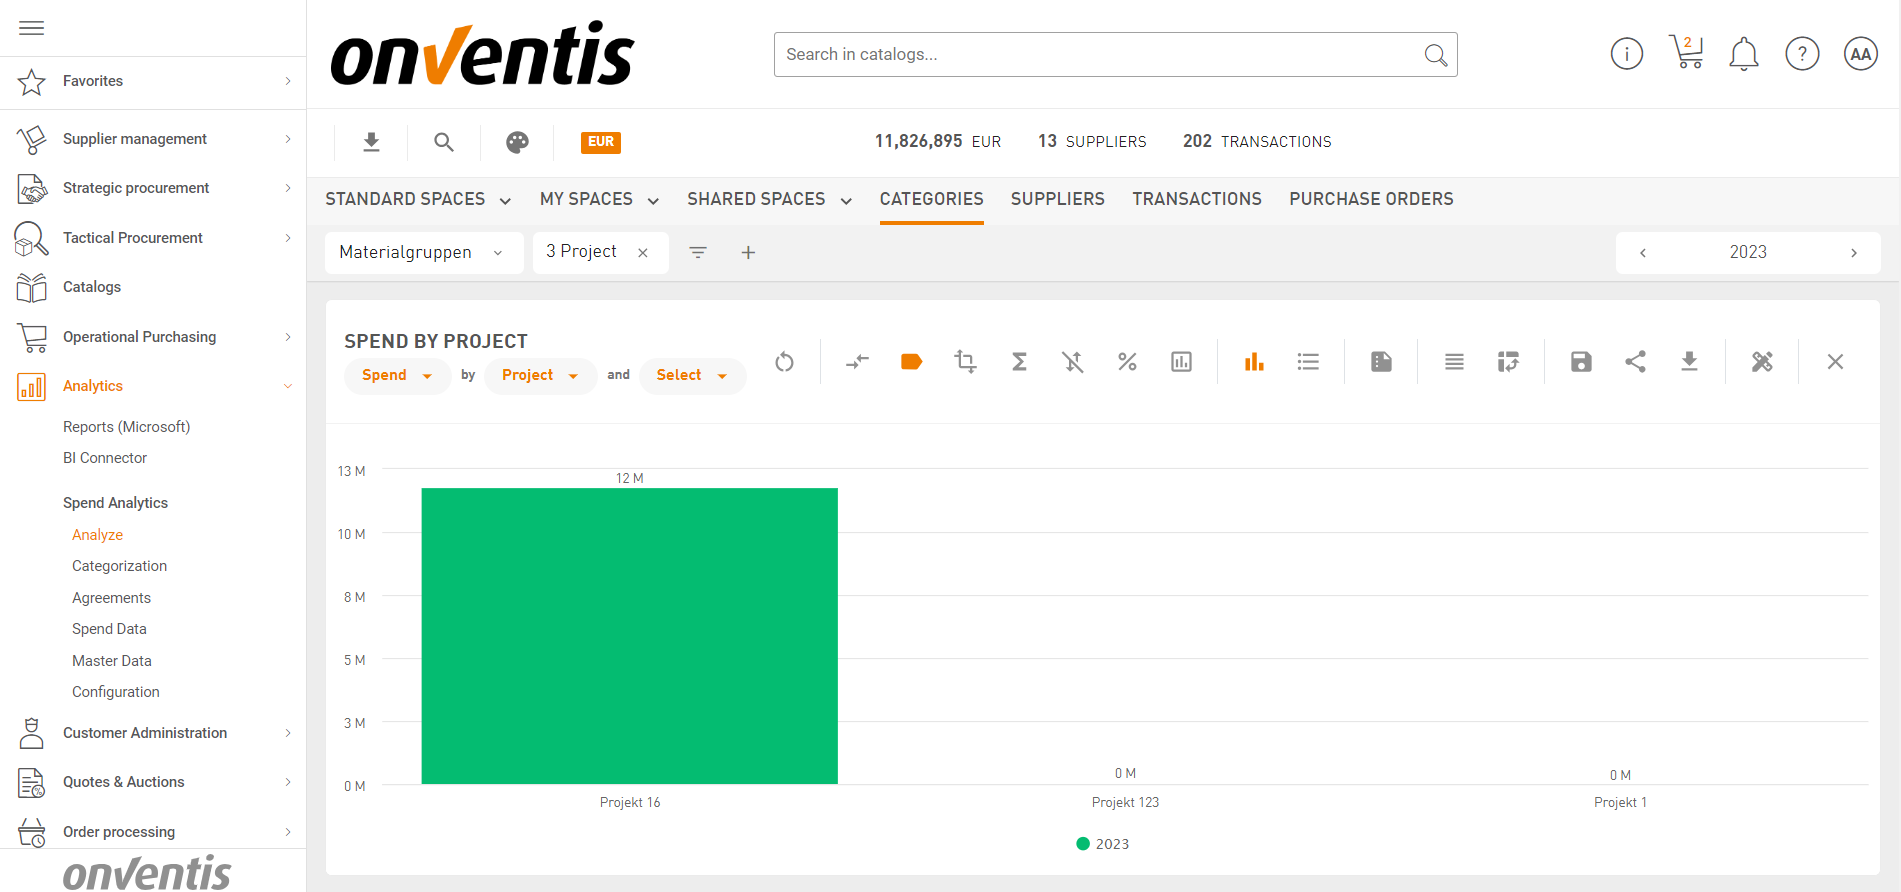Viewport: 1901px width, 892px height.
Task: Click the reset/refresh chart icon
Action: coord(784,362)
